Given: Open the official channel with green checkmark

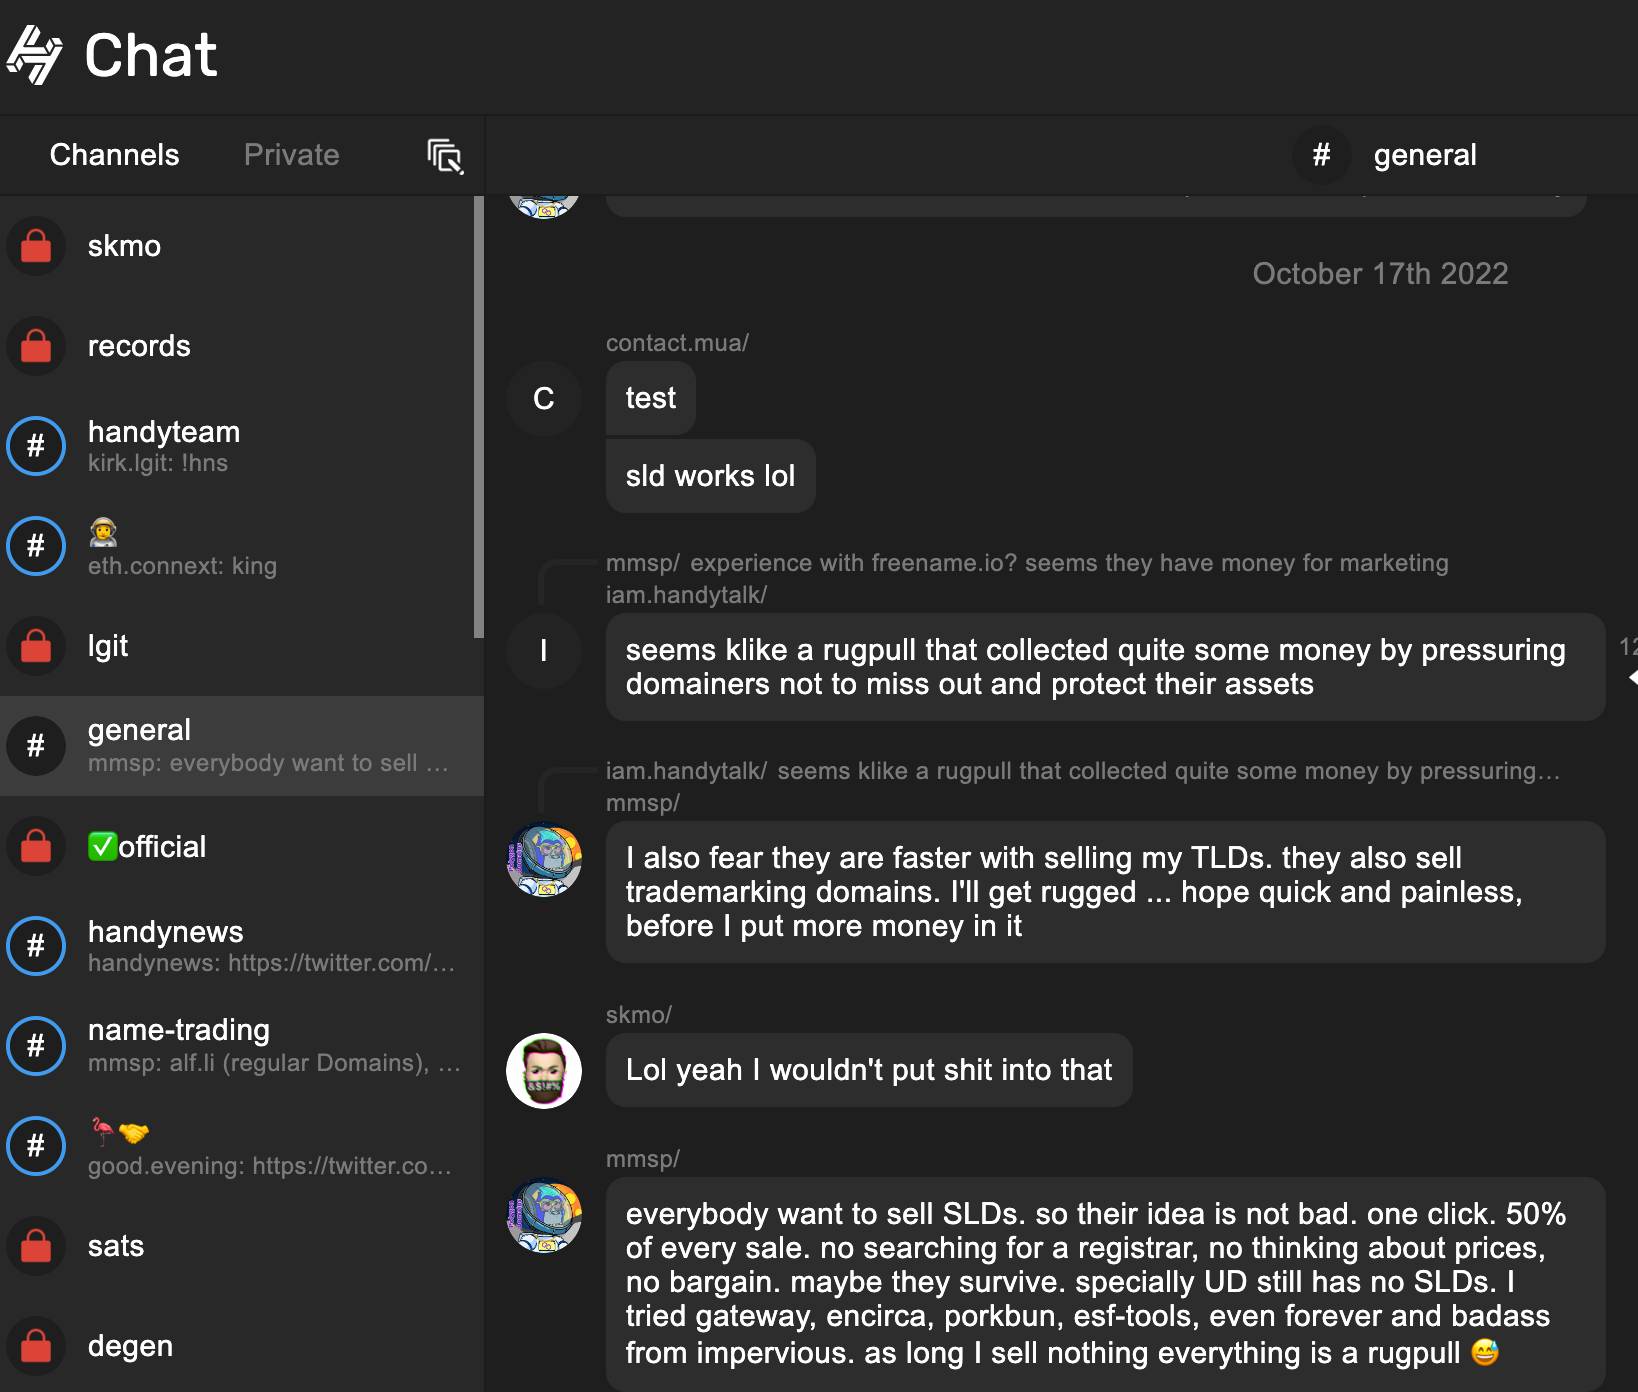Looking at the screenshot, I should point(242,846).
